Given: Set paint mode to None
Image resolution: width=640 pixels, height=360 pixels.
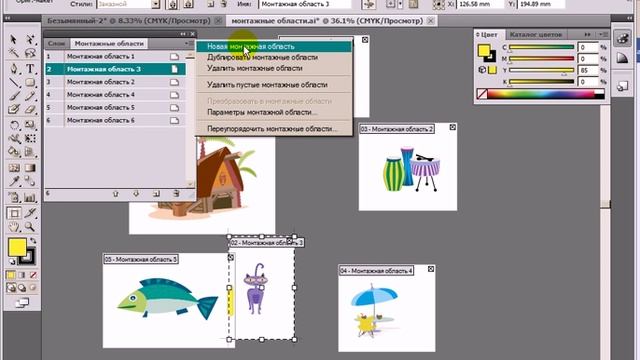Looking at the screenshot, I should 33,275.
